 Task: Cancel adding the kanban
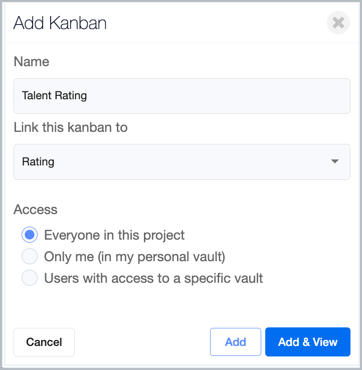point(44,342)
